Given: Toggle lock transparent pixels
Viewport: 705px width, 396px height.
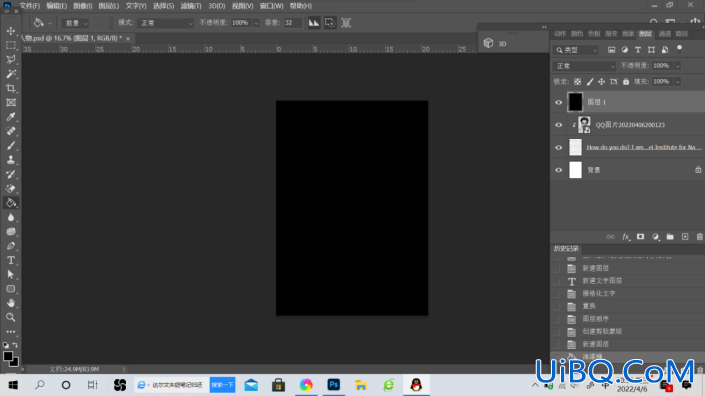Looking at the screenshot, I should pos(577,82).
